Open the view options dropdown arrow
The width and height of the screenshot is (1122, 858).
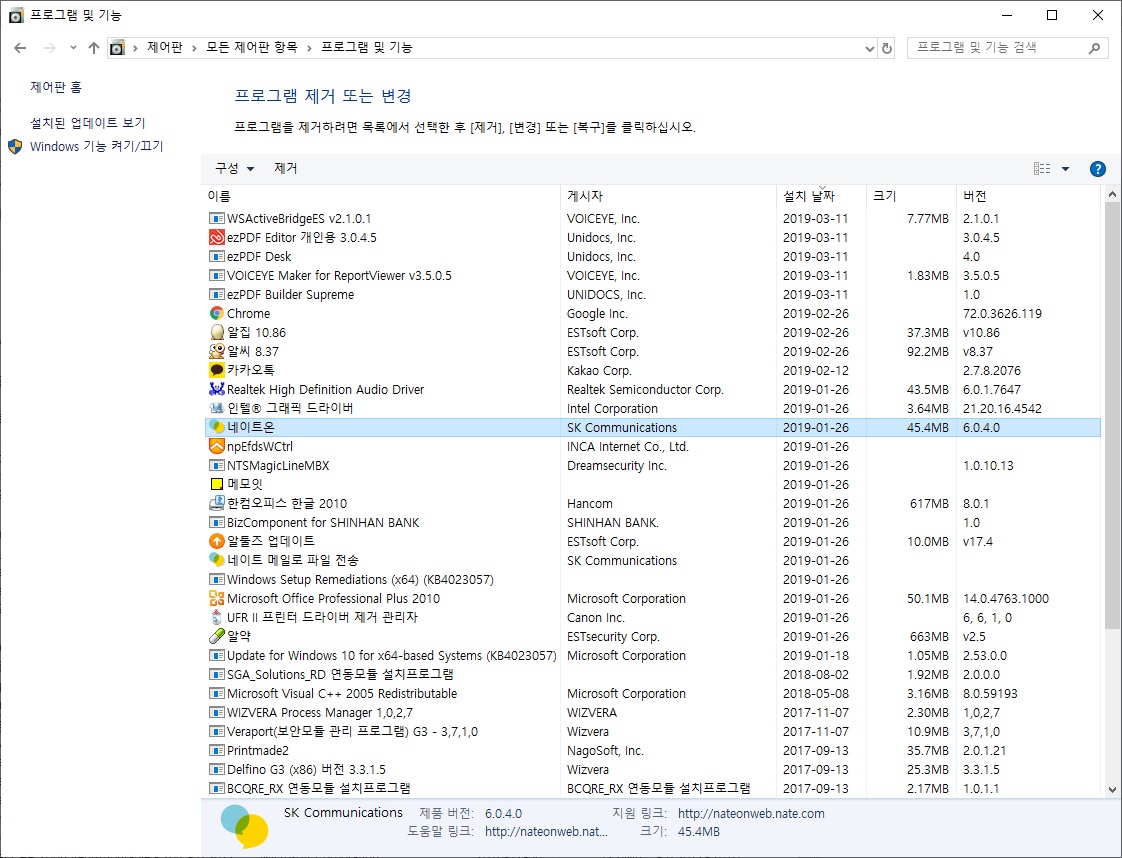tap(1065, 169)
